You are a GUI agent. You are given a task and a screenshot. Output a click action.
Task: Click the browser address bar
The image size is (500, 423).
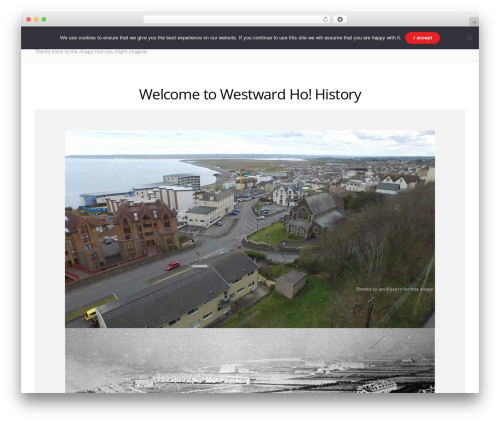pos(237,20)
